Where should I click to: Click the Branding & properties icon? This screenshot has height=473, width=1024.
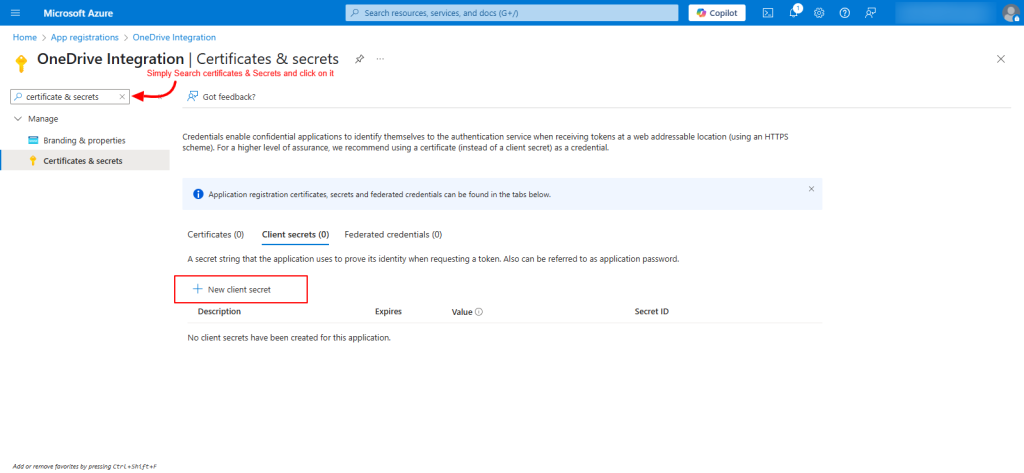tap(33, 140)
